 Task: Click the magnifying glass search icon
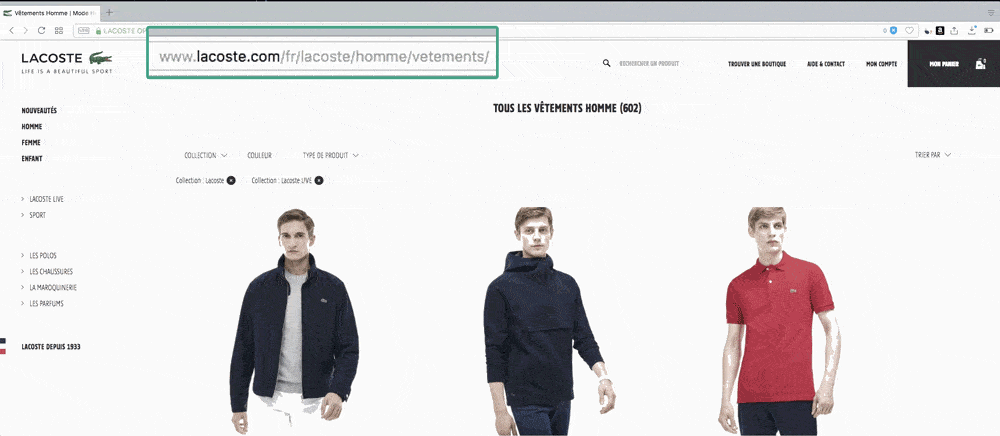click(607, 64)
